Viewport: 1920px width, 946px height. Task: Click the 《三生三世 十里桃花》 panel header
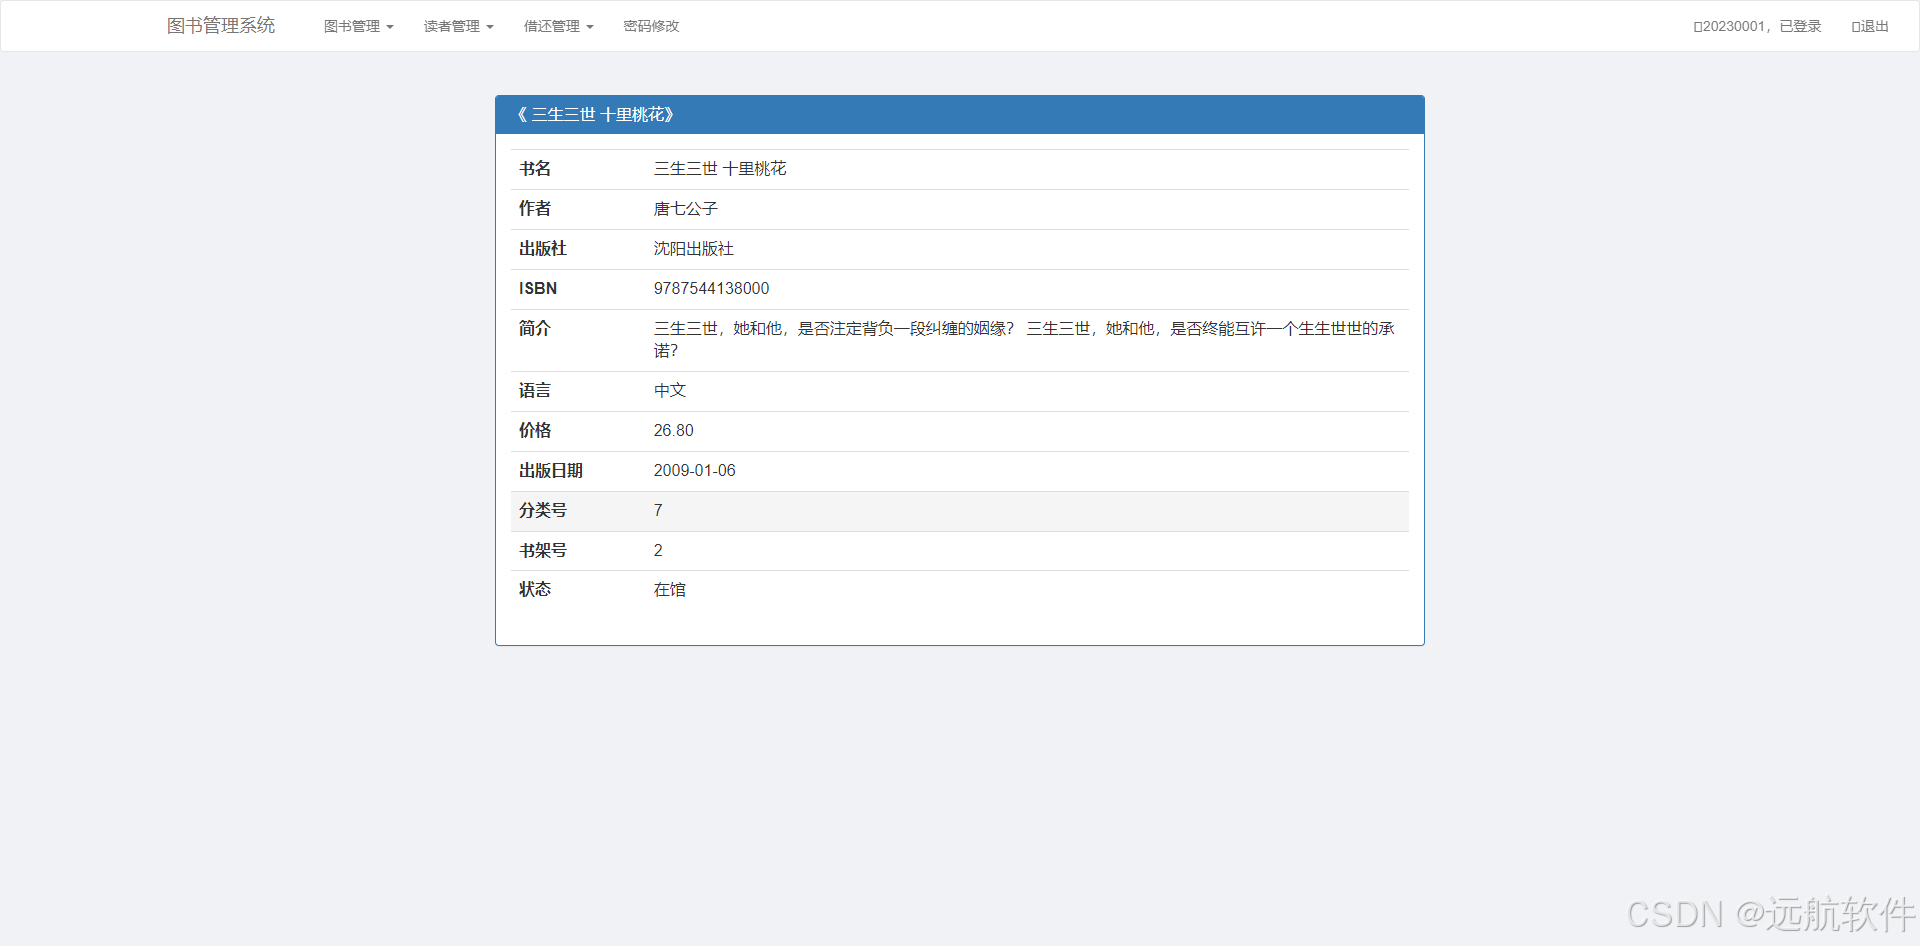(x=597, y=114)
